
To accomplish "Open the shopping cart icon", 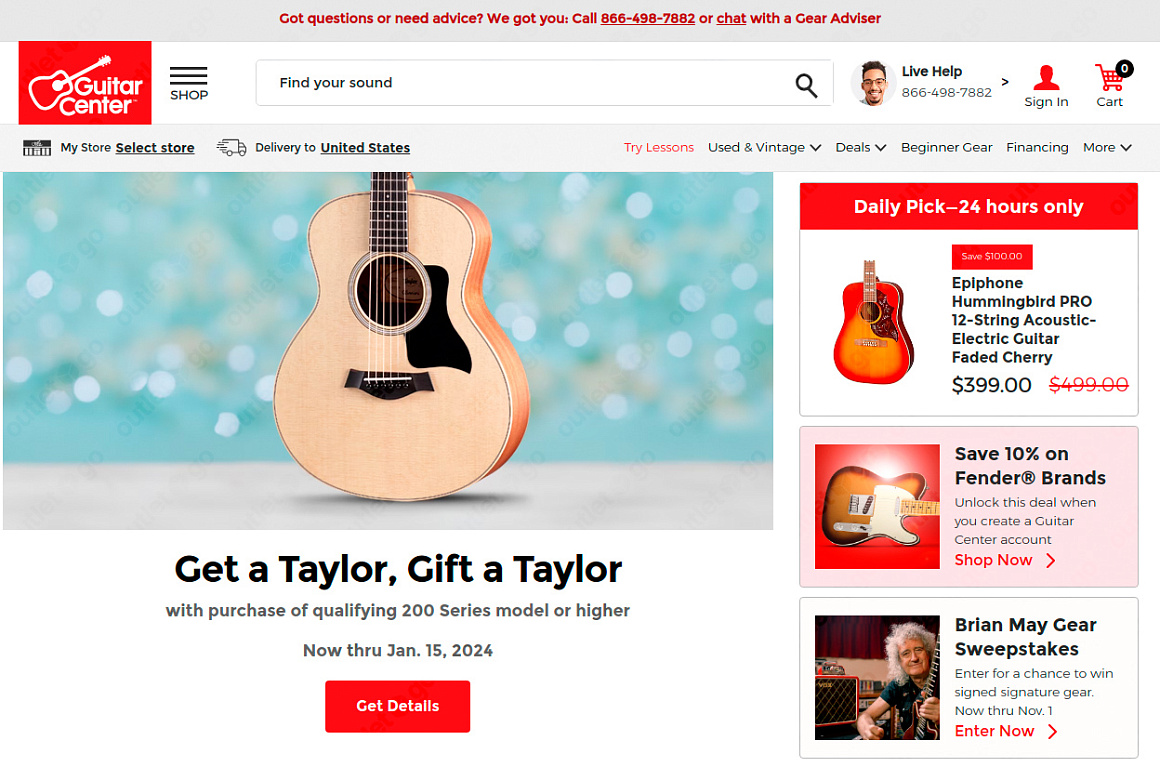I will (1111, 76).
